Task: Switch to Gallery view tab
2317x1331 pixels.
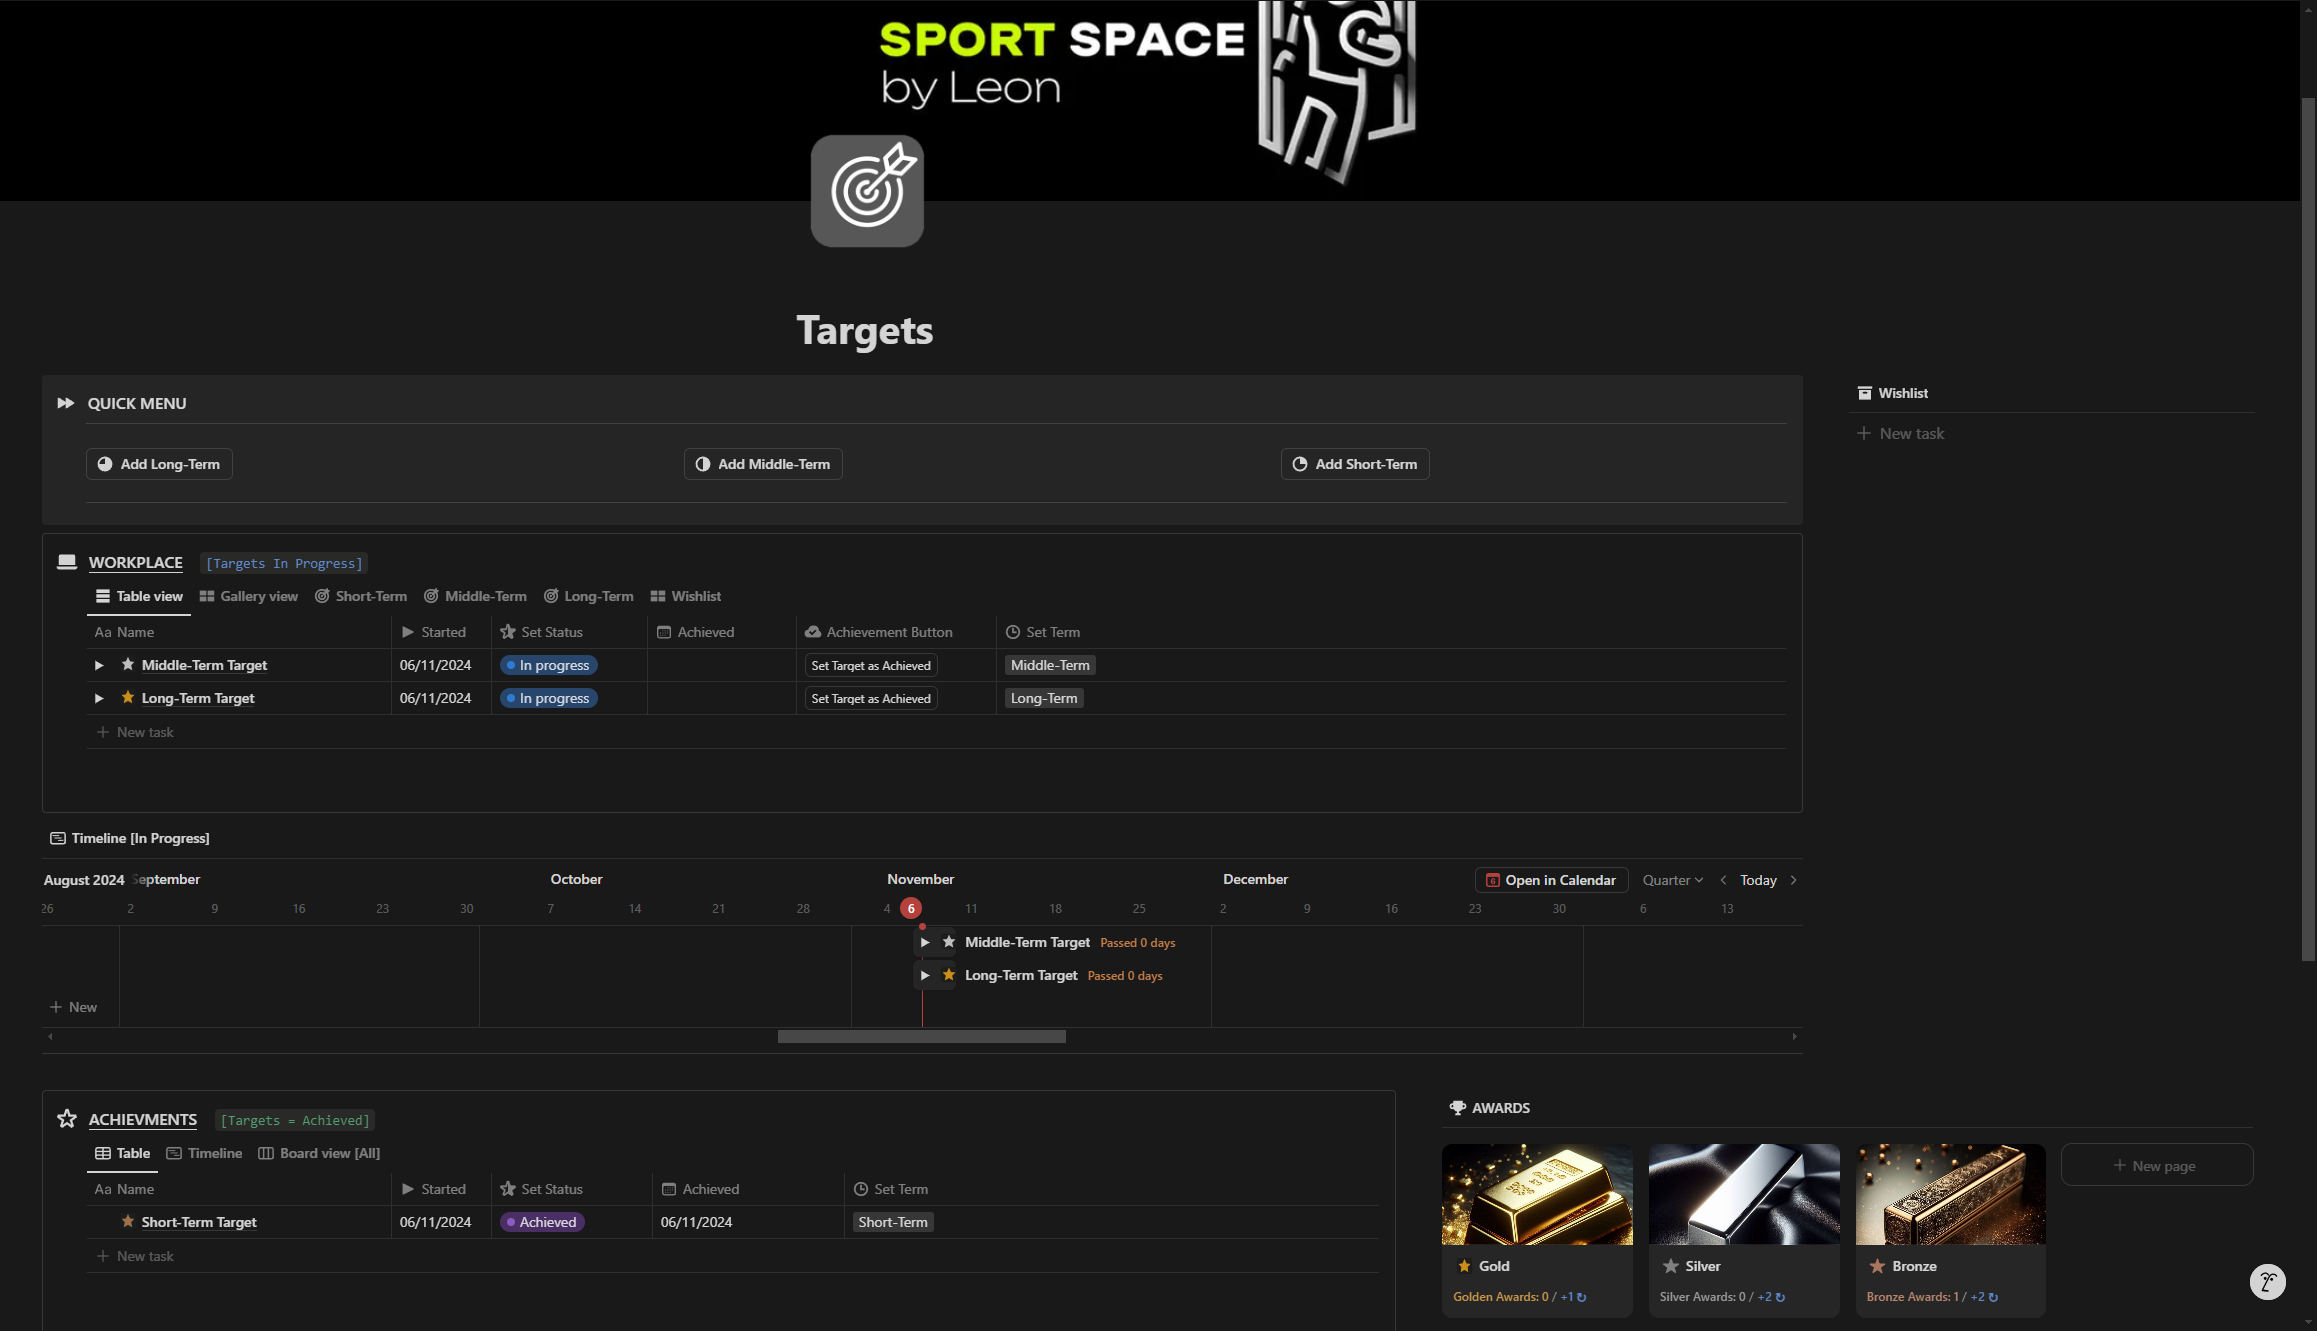Action: click(249, 596)
